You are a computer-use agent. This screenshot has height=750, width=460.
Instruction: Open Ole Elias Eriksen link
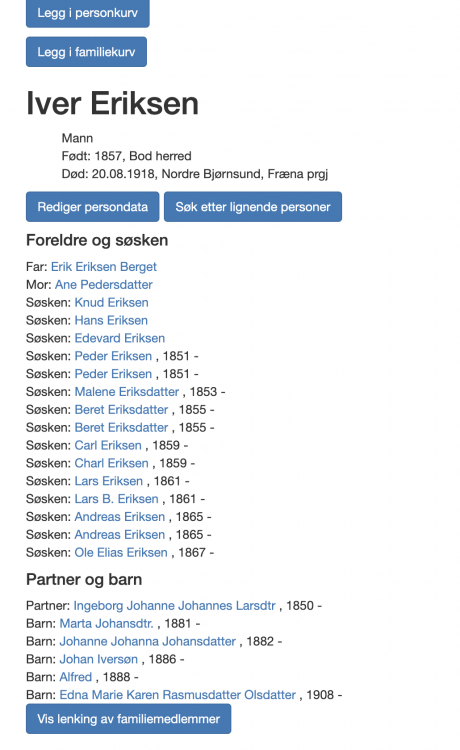click(x=121, y=552)
